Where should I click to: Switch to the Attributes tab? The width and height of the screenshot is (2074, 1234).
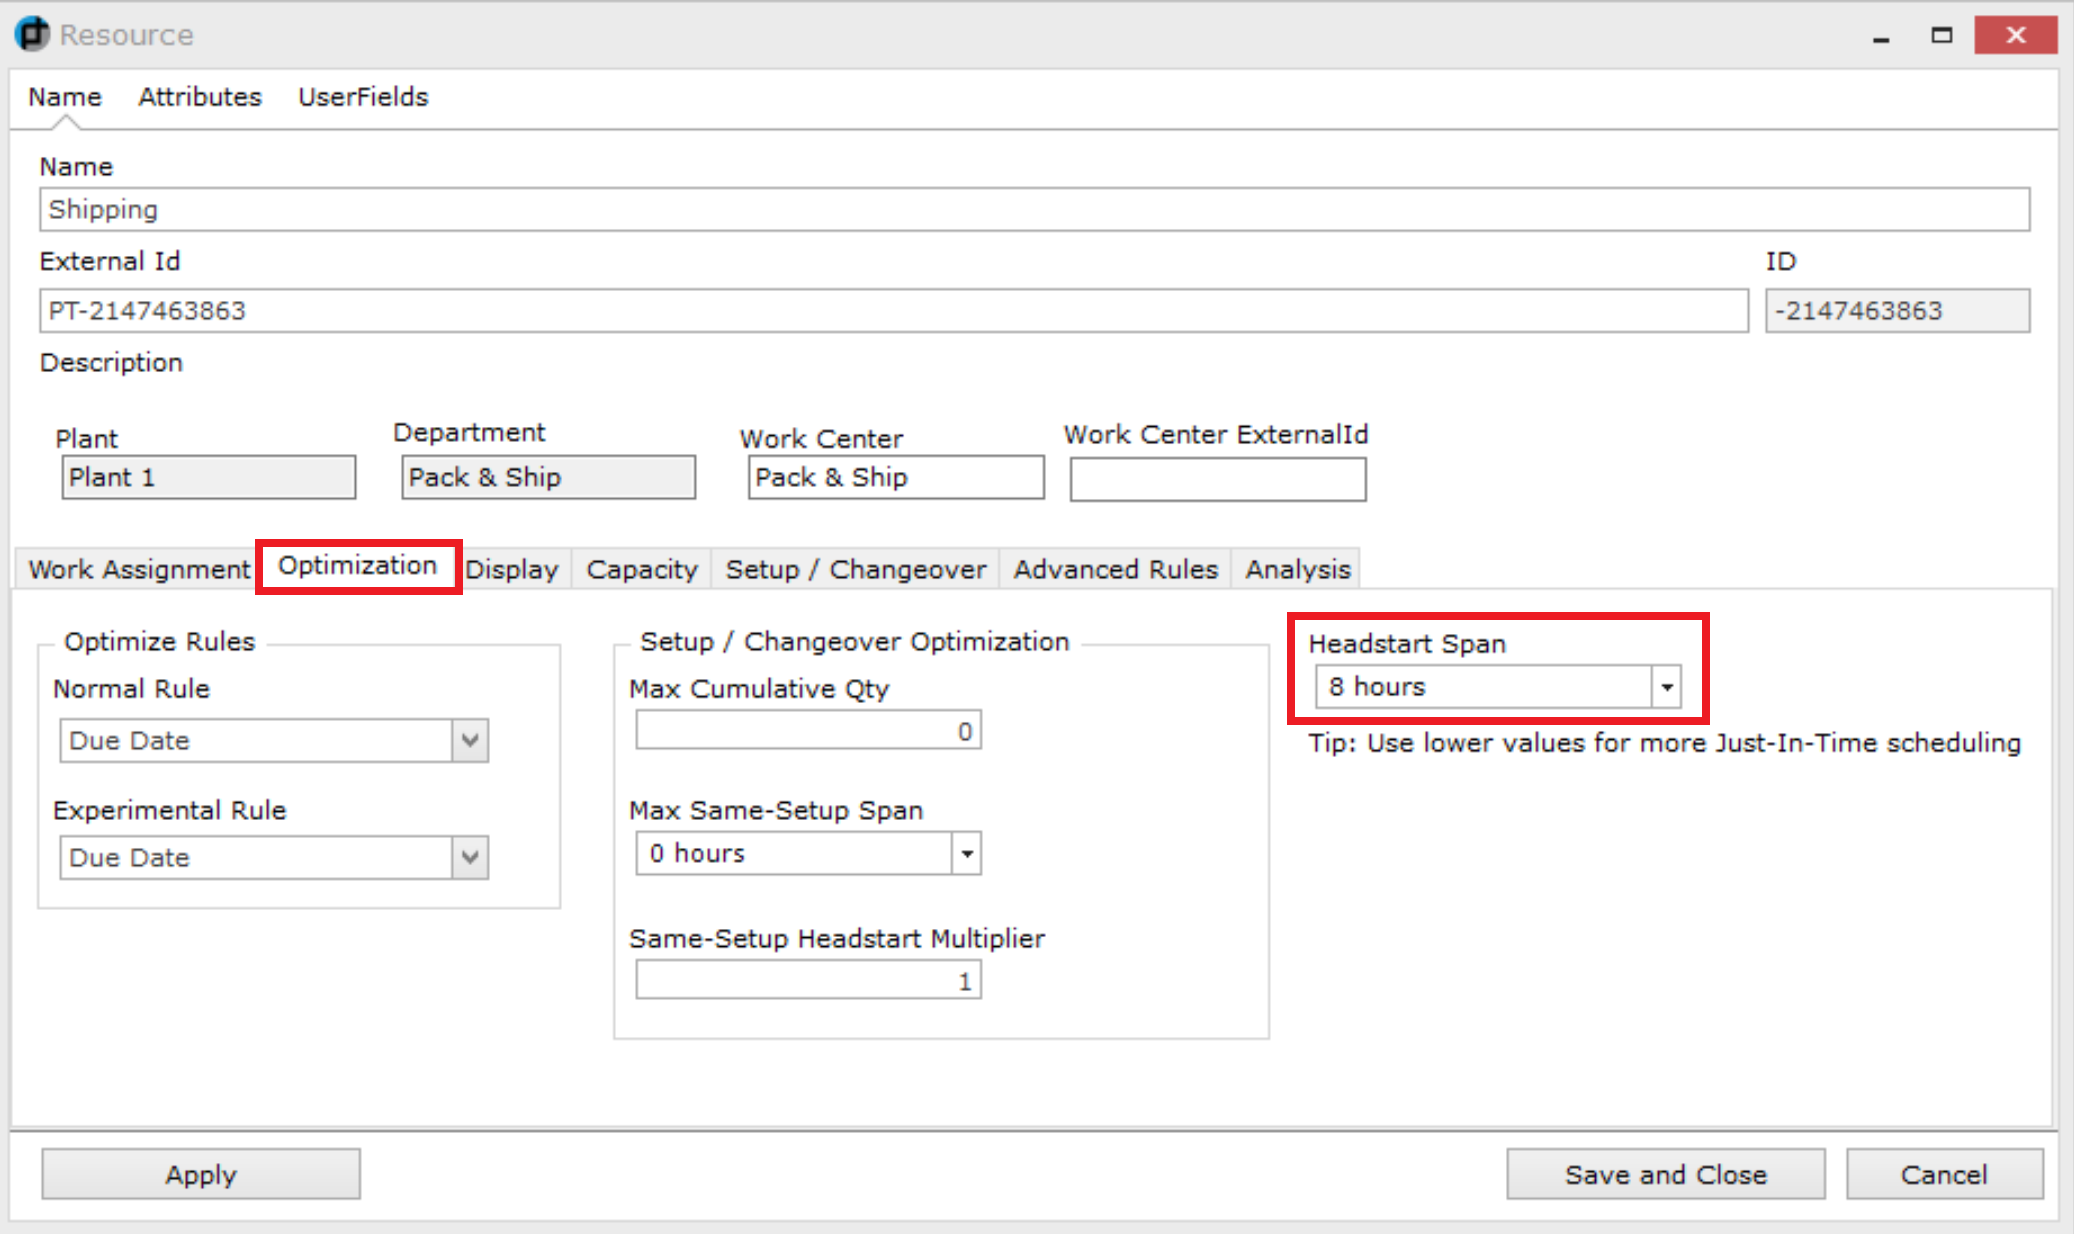(200, 97)
